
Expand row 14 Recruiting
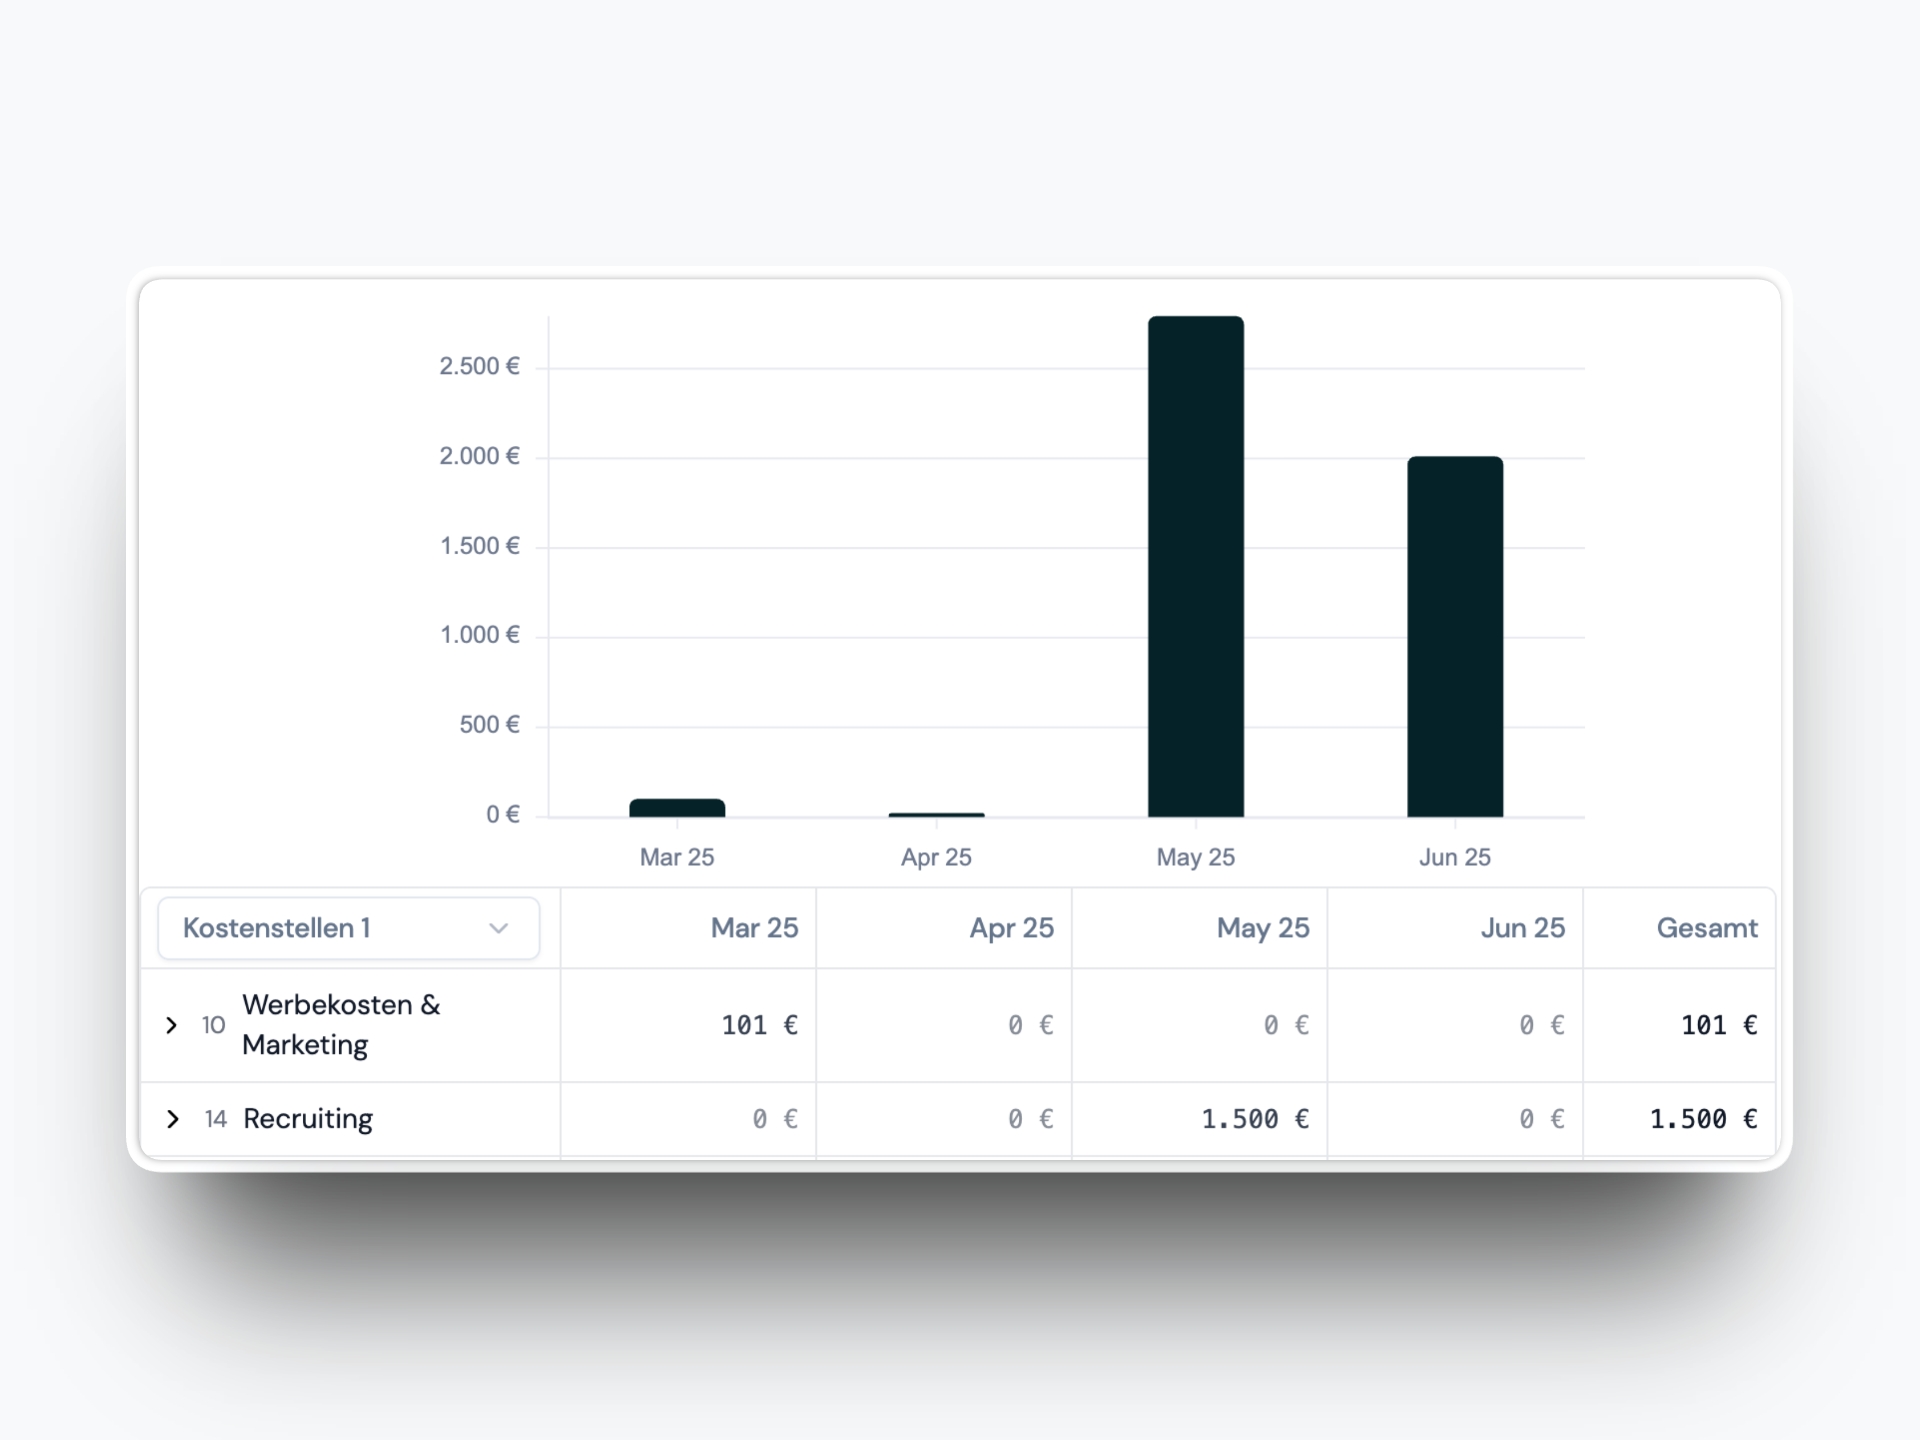point(172,1119)
